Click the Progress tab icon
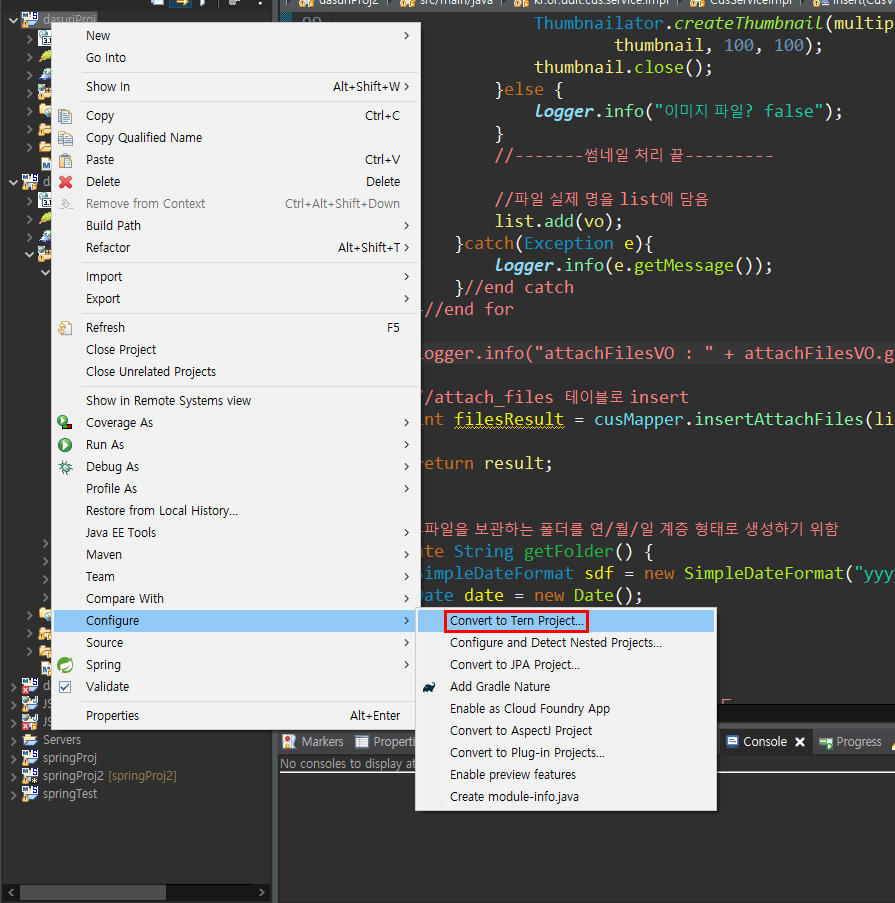 pyautogui.click(x=826, y=742)
